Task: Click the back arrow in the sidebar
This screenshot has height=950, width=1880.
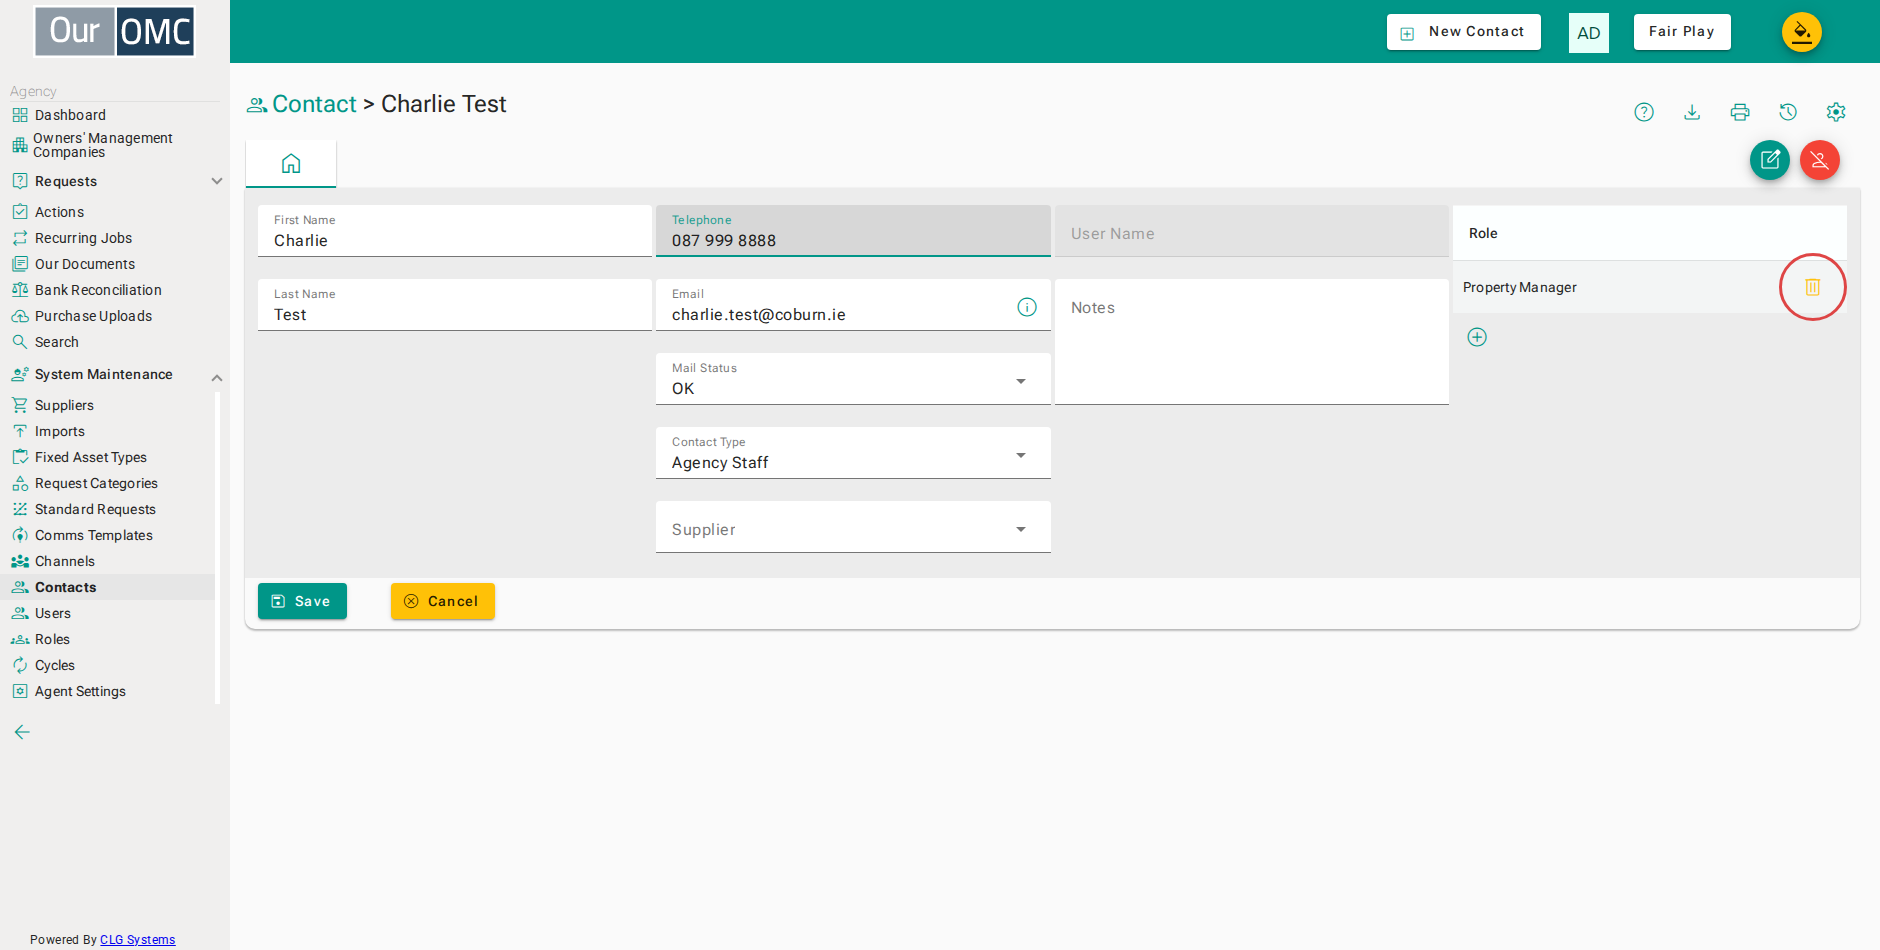Action: tap(22, 732)
